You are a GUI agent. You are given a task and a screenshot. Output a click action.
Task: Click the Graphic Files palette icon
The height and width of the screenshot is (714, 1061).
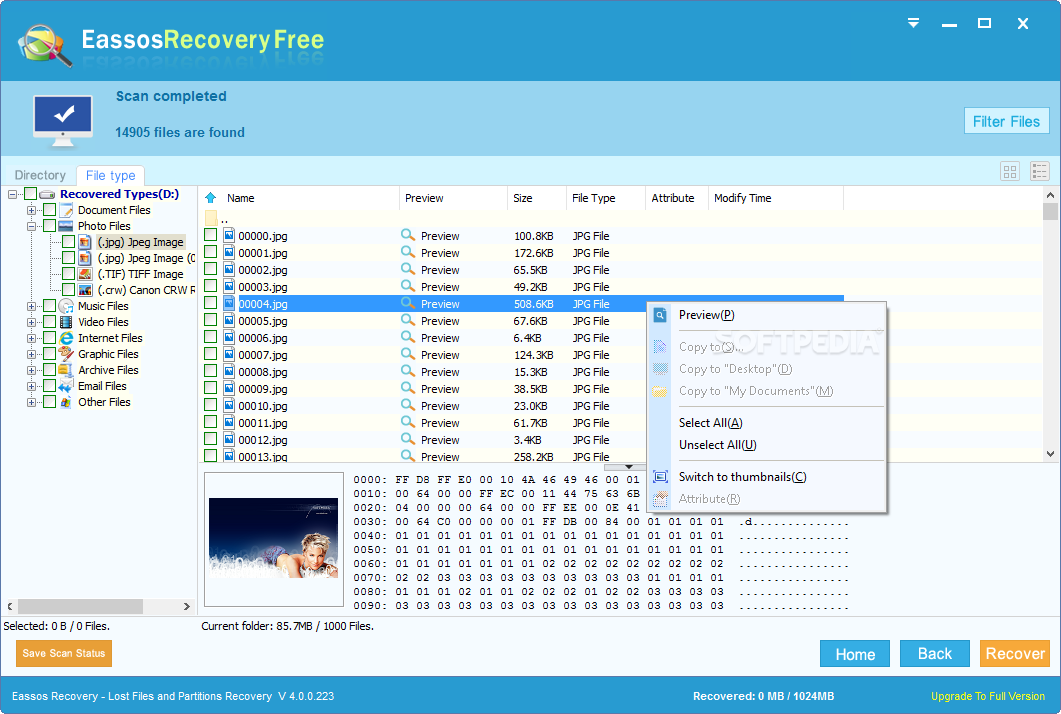point(66,354)
